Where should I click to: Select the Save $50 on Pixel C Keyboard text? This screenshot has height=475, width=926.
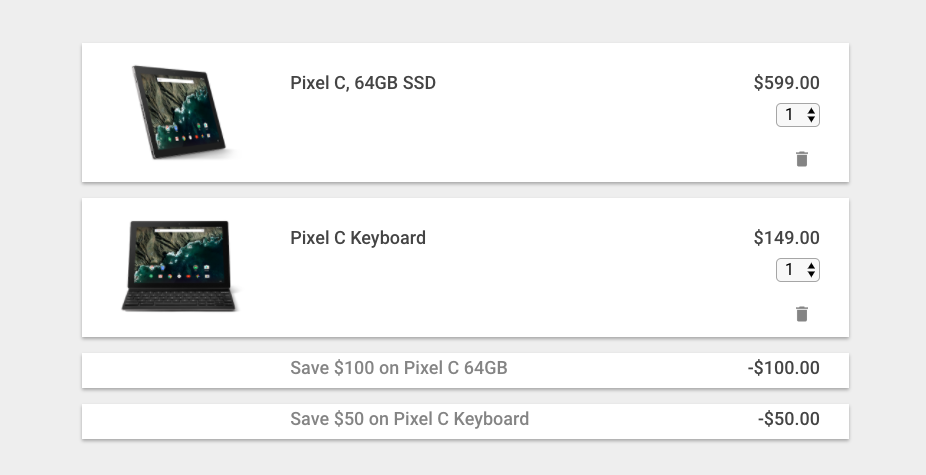409,419
